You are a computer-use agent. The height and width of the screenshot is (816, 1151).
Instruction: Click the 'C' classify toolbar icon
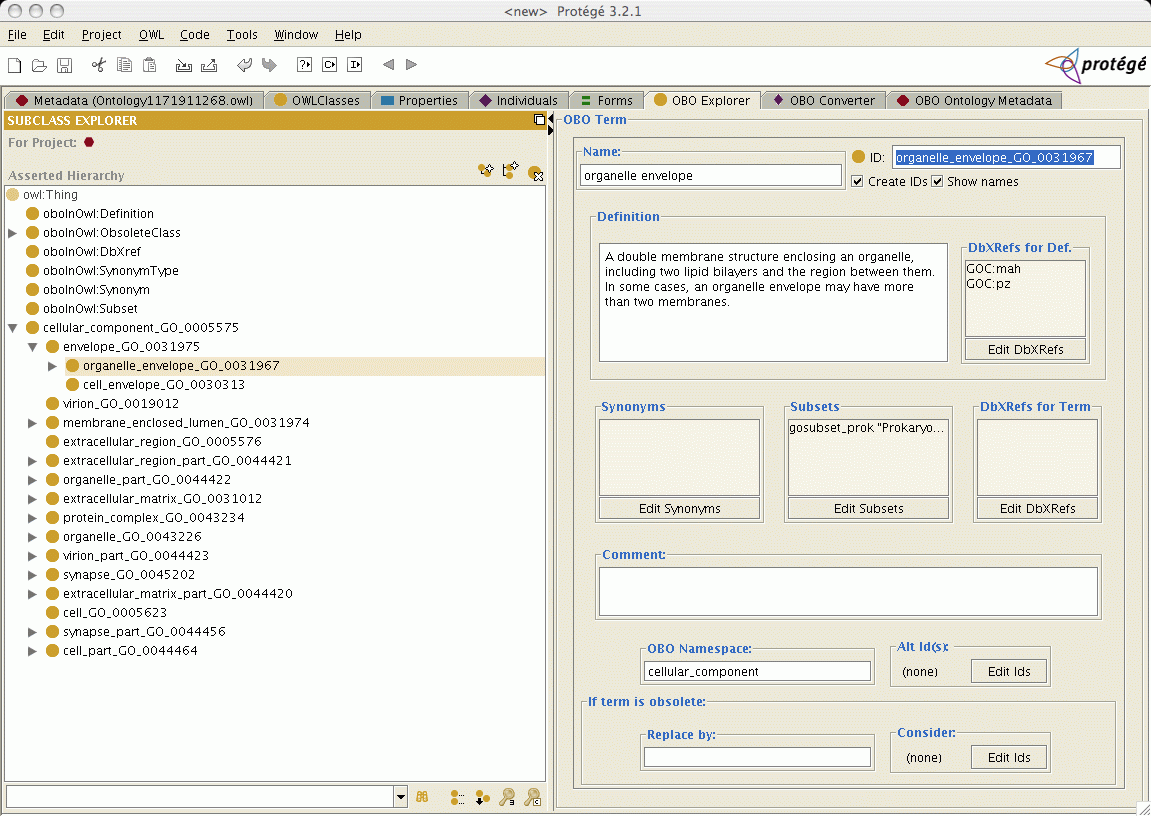(330, 65)
